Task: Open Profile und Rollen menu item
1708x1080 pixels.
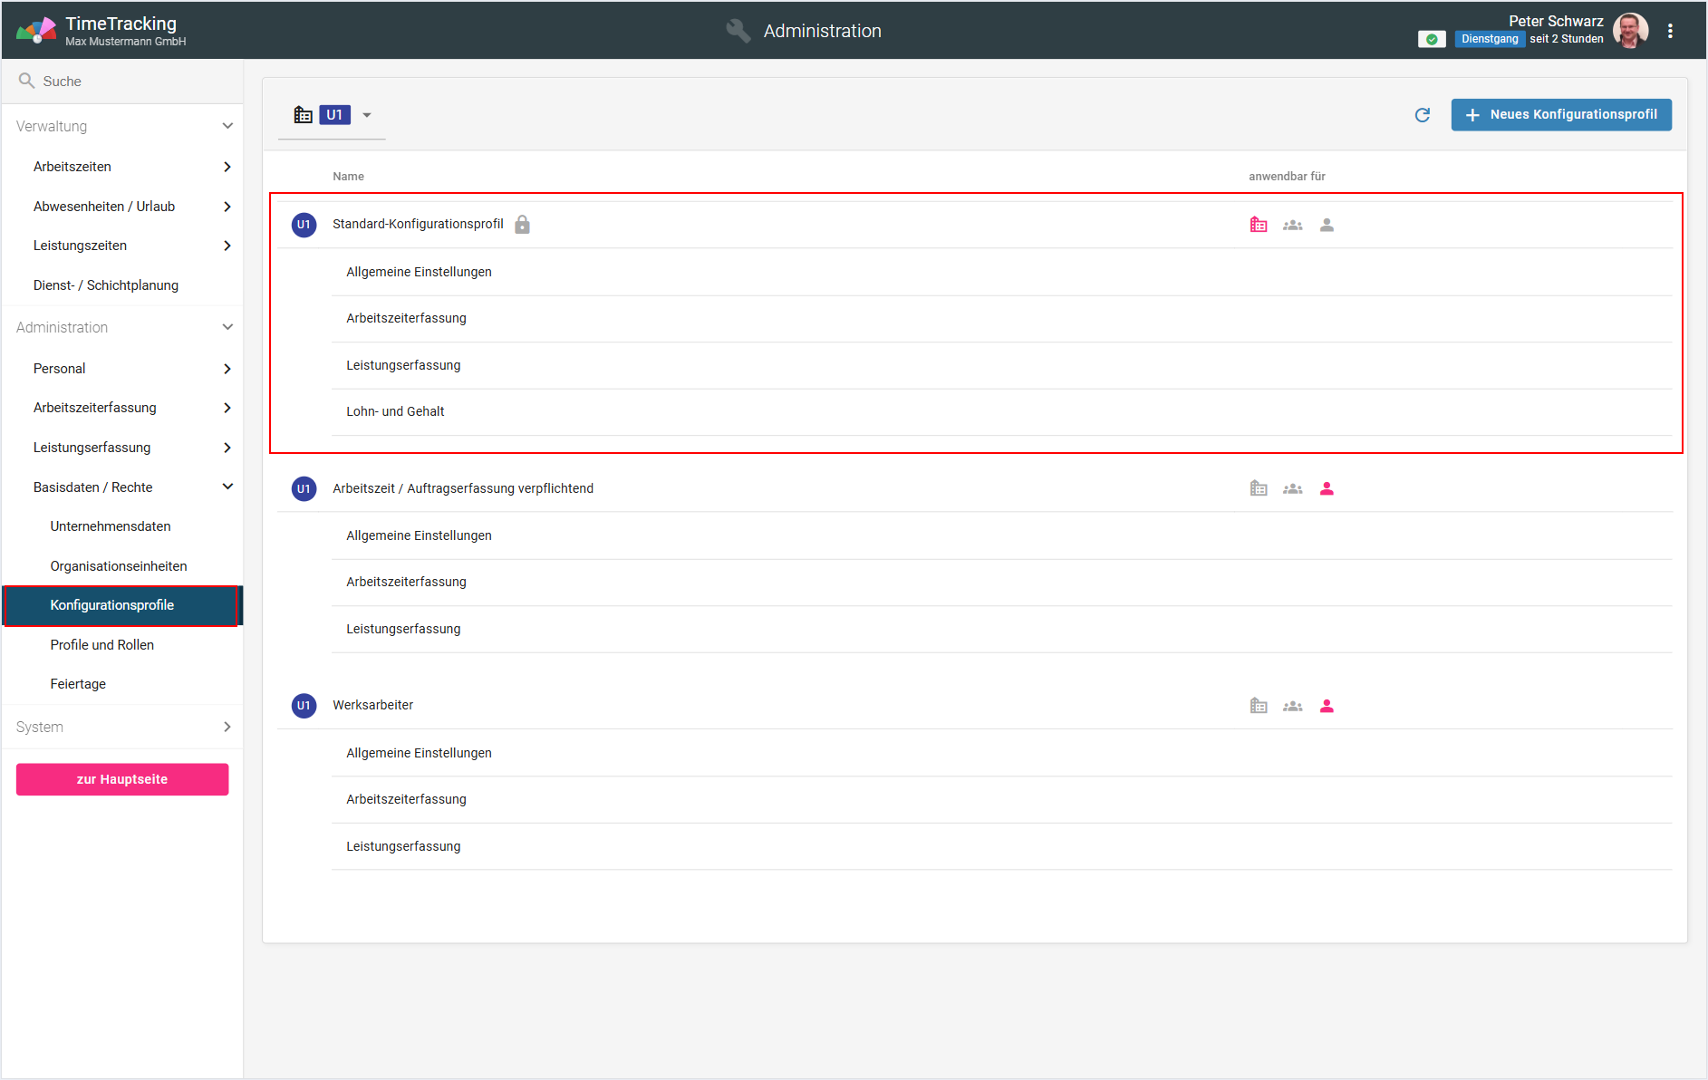Action: point(102,645)
